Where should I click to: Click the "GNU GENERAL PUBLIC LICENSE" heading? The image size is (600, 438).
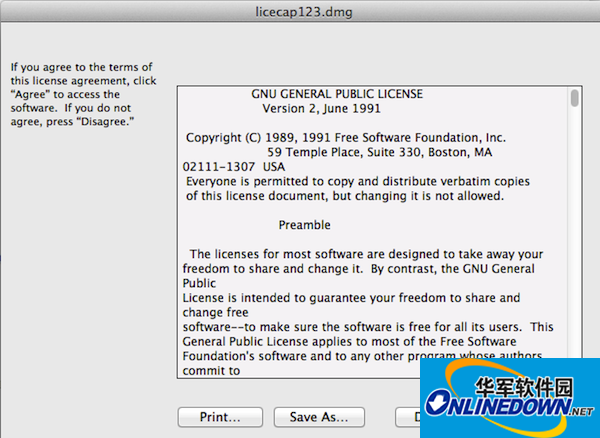[337, 94]
